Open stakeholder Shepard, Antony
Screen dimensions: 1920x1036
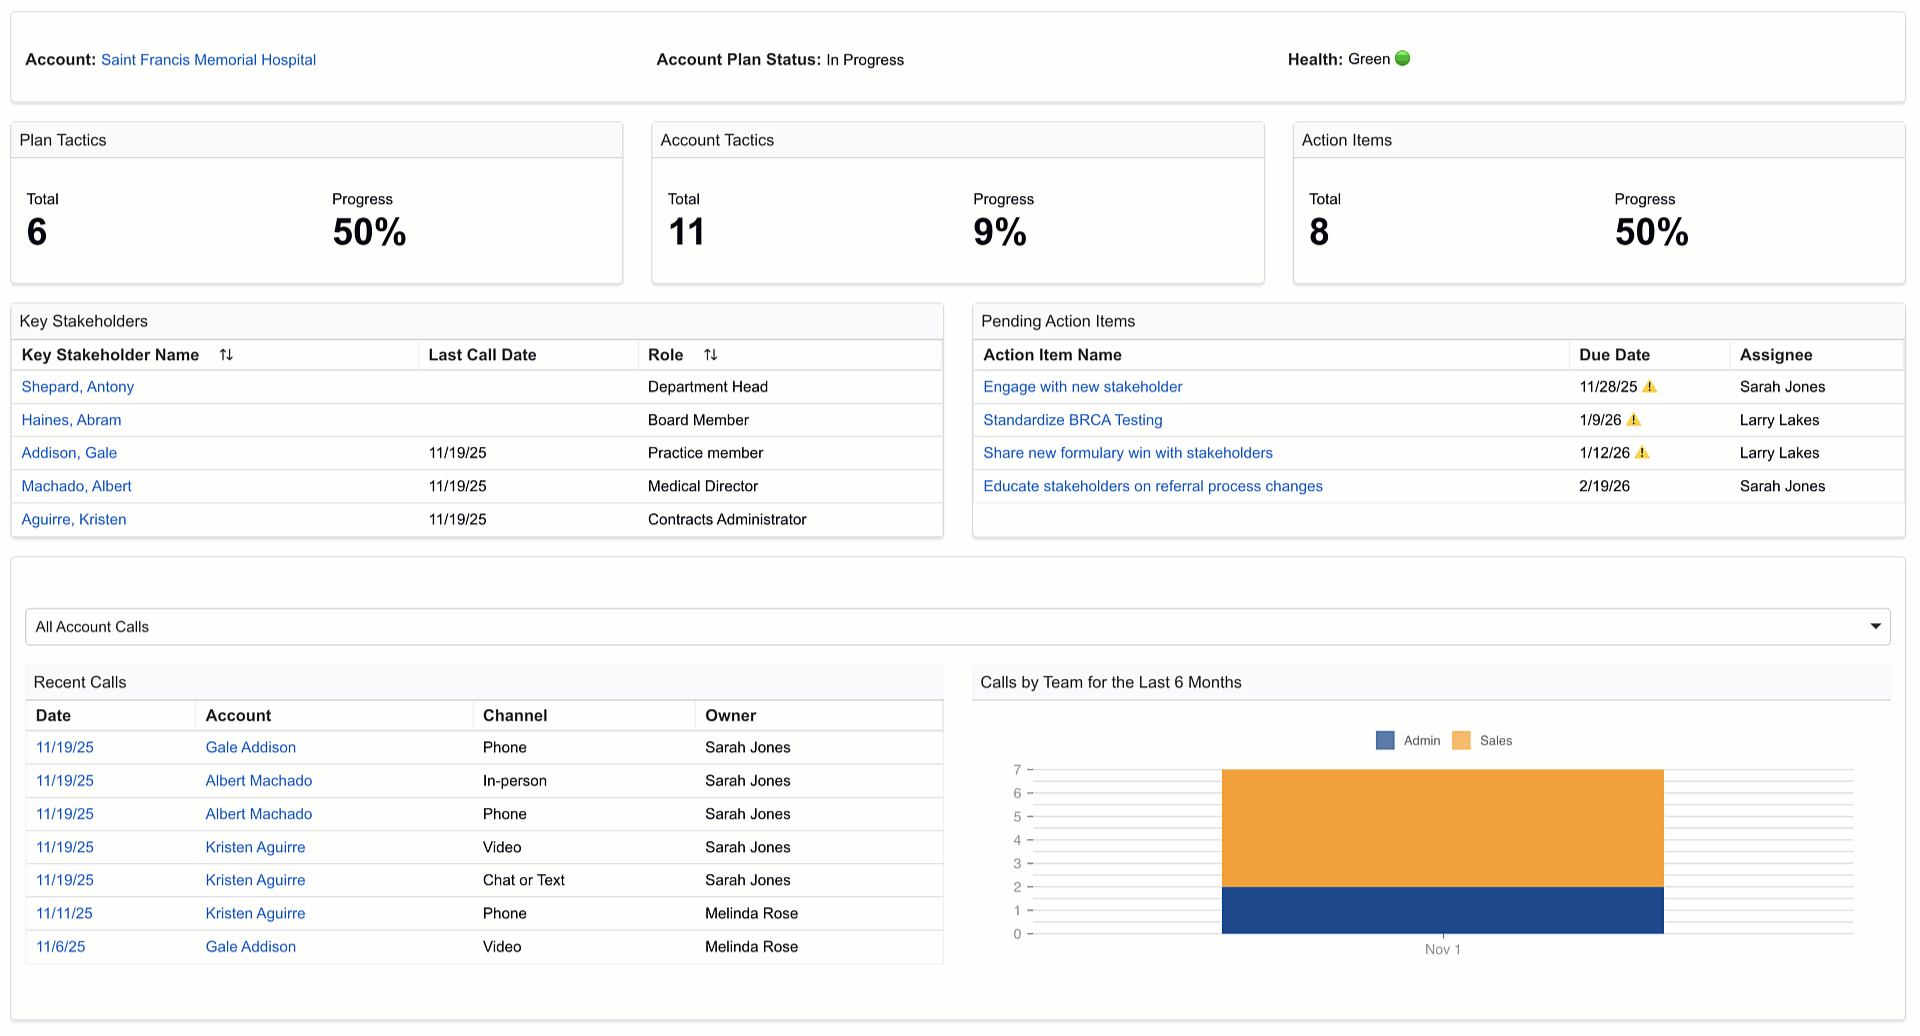click(x=78, y=387)
